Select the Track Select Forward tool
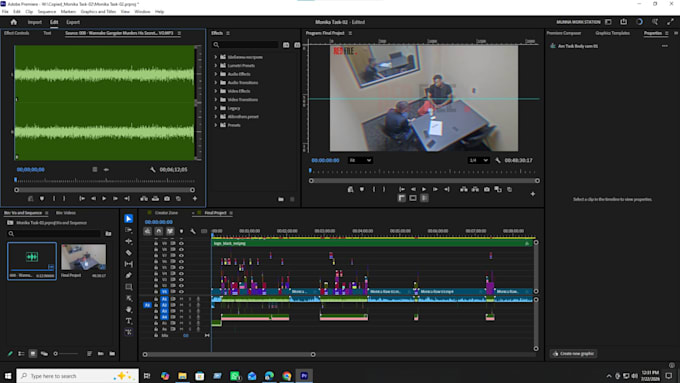The image size is (680, 383). click(x=128, y=230)
